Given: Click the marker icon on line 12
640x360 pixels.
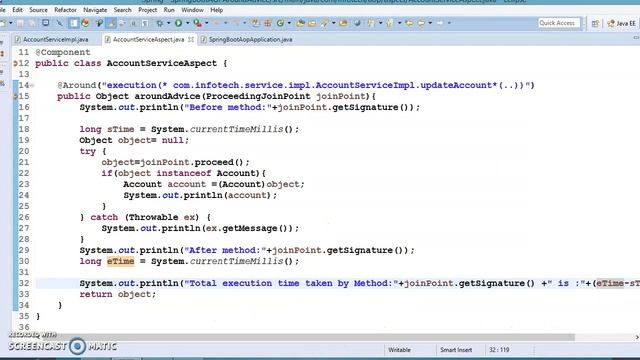Looking at the screenshot, I should pos(15,63).
